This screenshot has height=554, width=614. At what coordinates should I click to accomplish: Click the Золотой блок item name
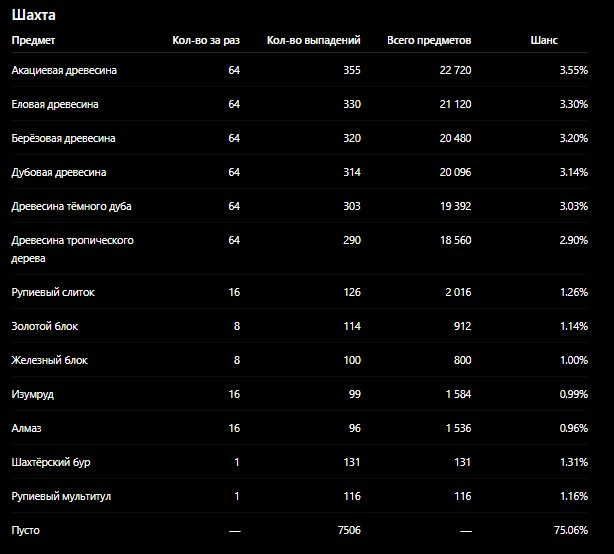(x=45, y=327)
